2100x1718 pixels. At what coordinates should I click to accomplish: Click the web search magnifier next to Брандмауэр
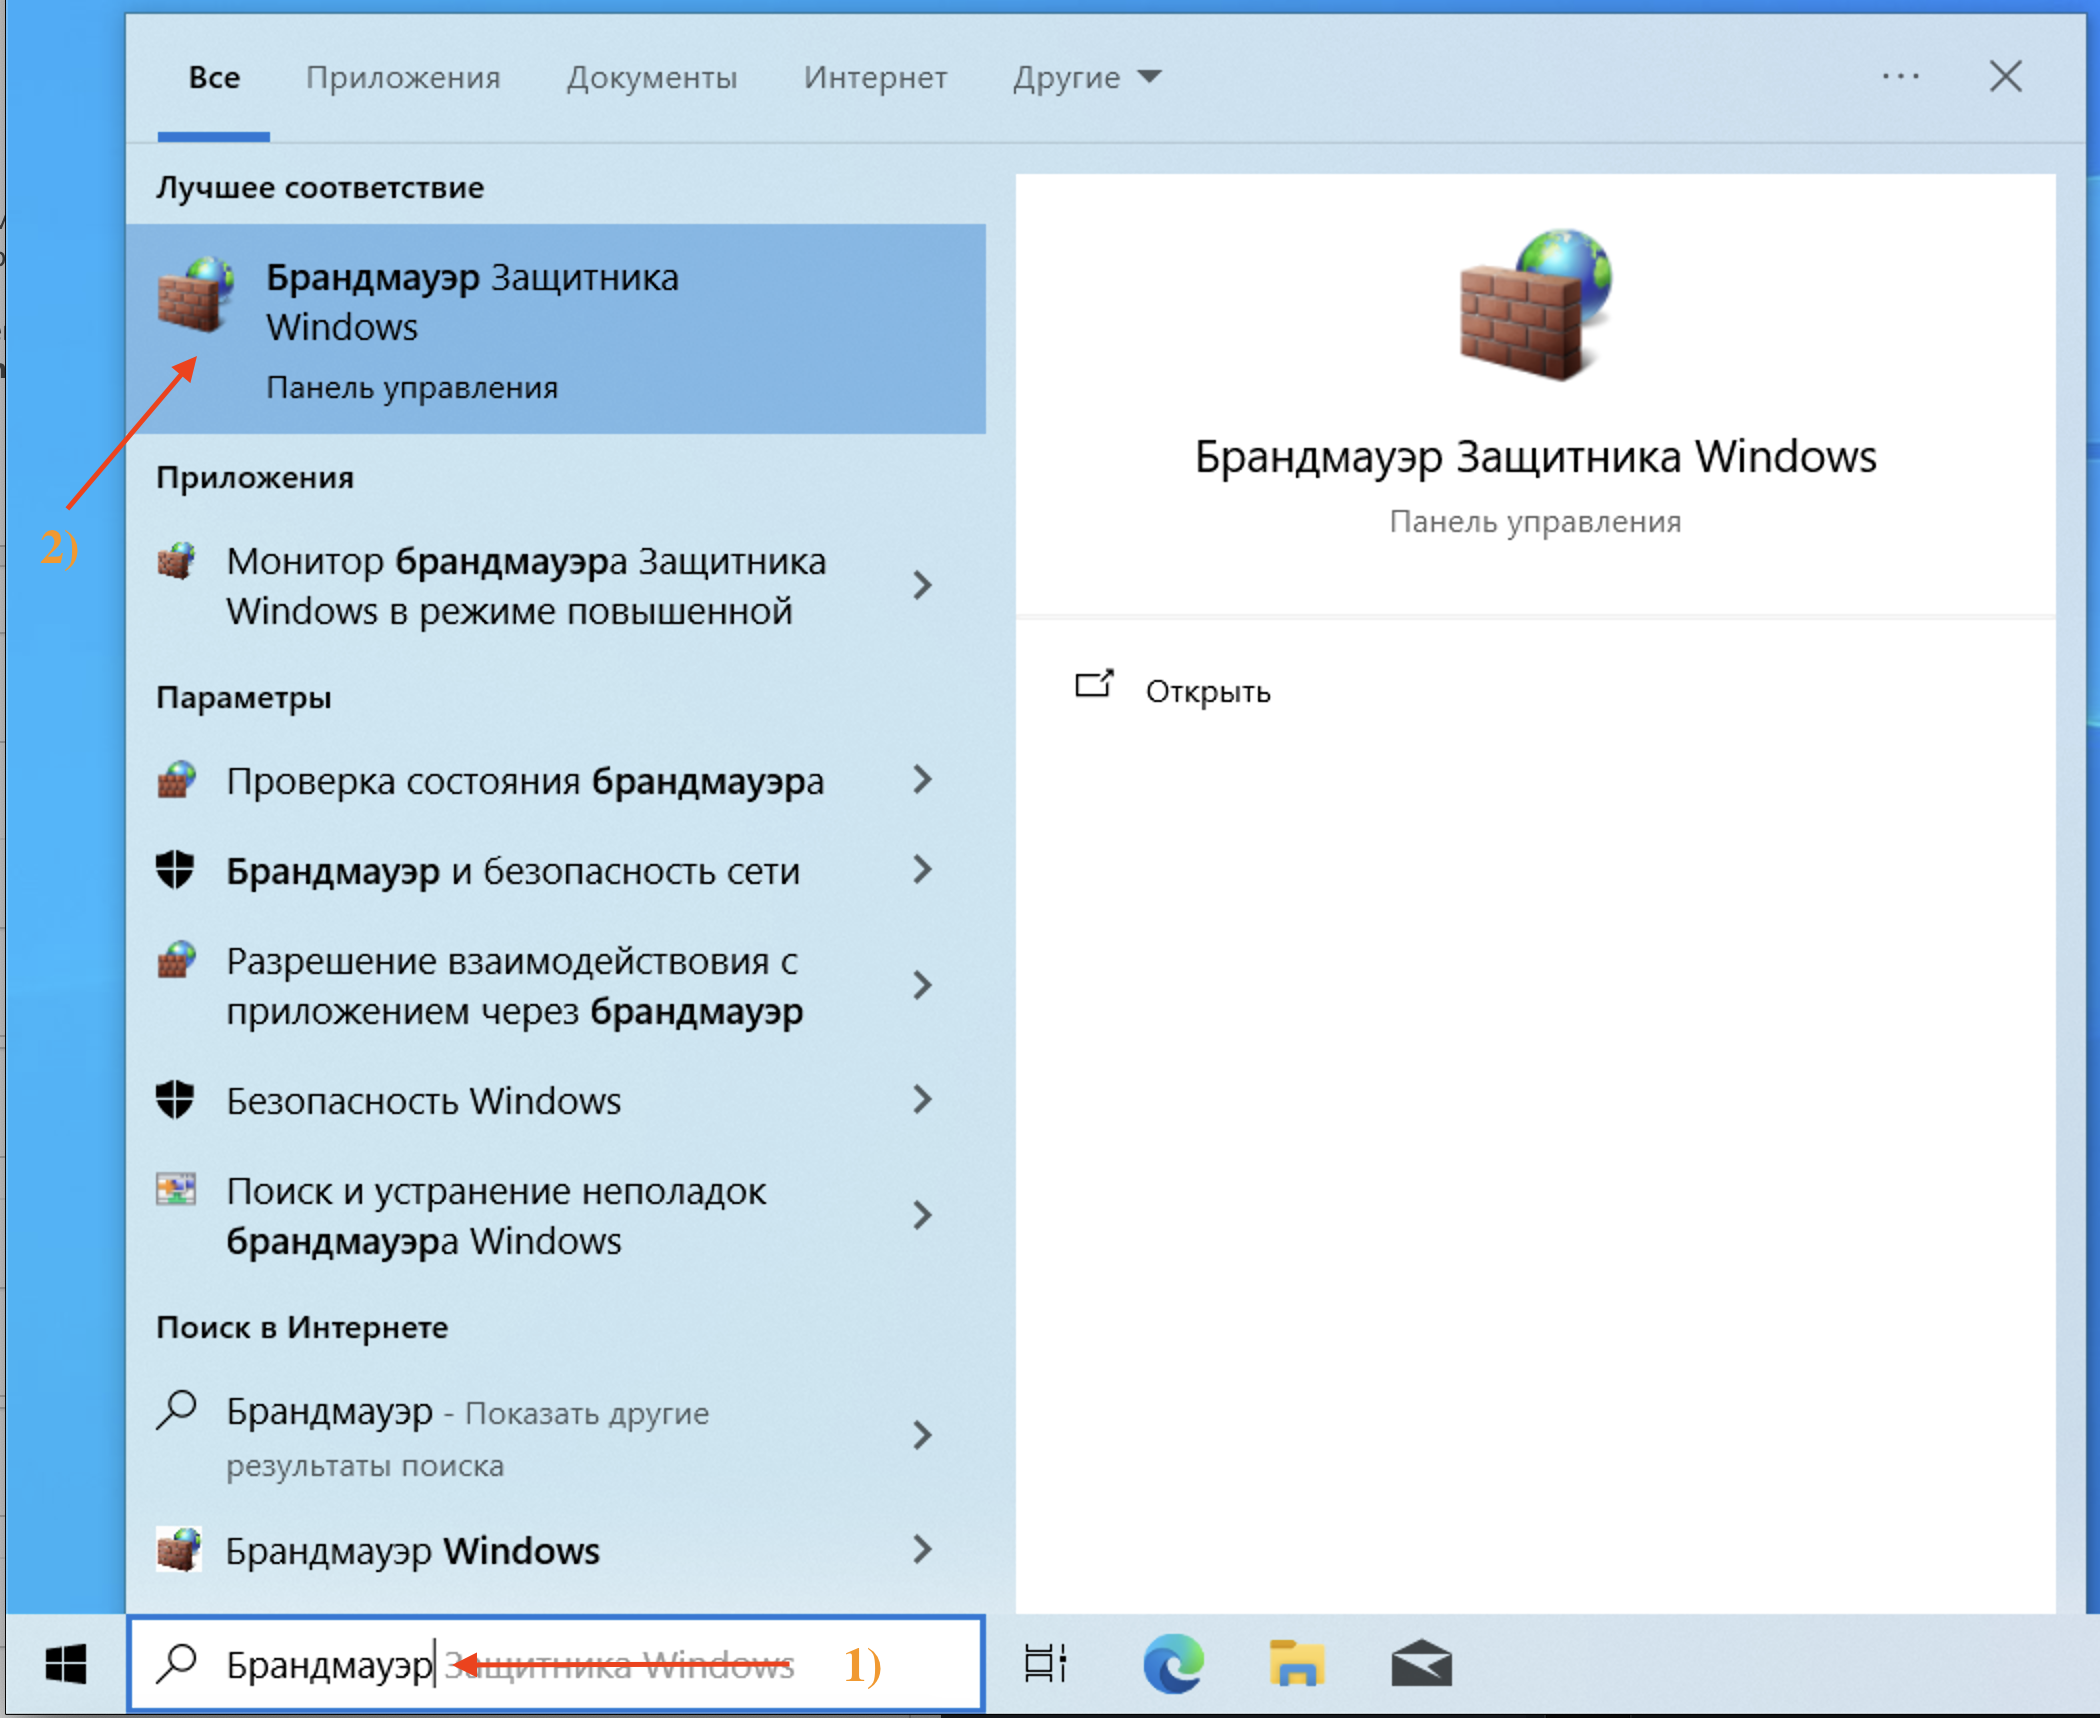point(177,1411)
